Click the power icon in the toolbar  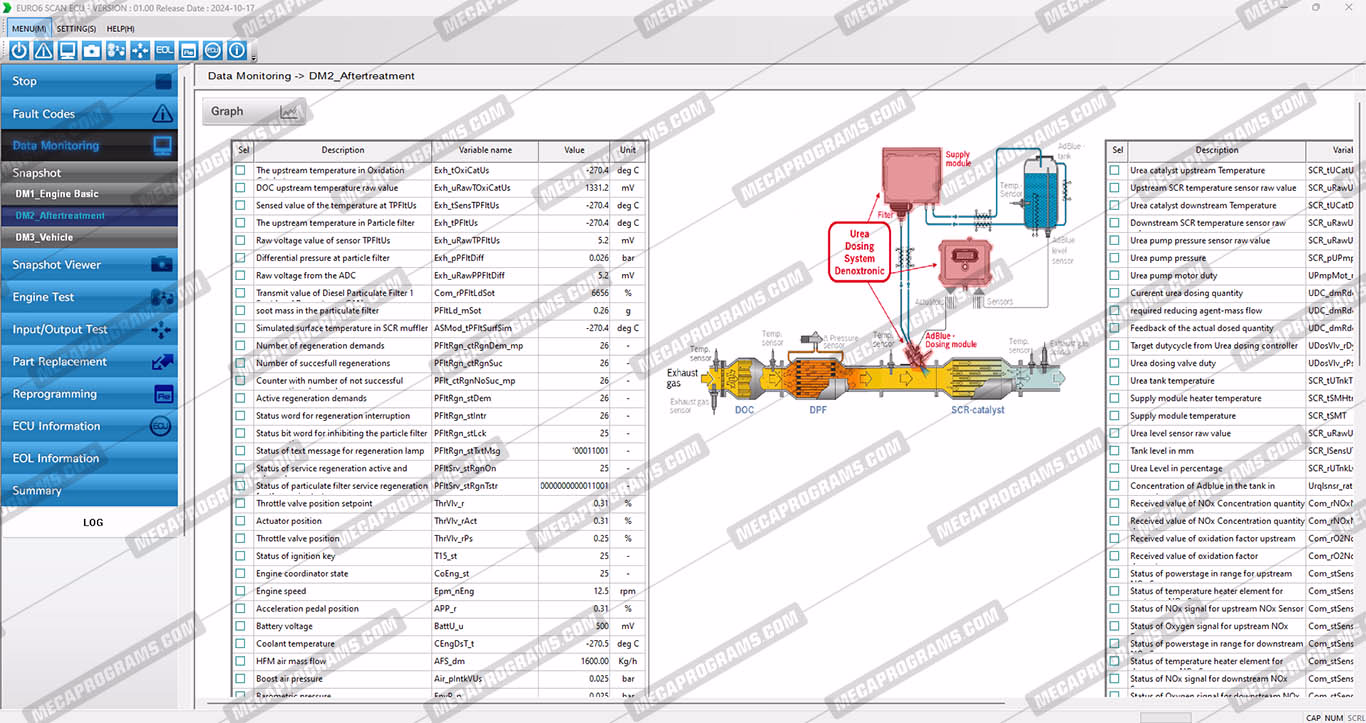(x=19, y=50)
